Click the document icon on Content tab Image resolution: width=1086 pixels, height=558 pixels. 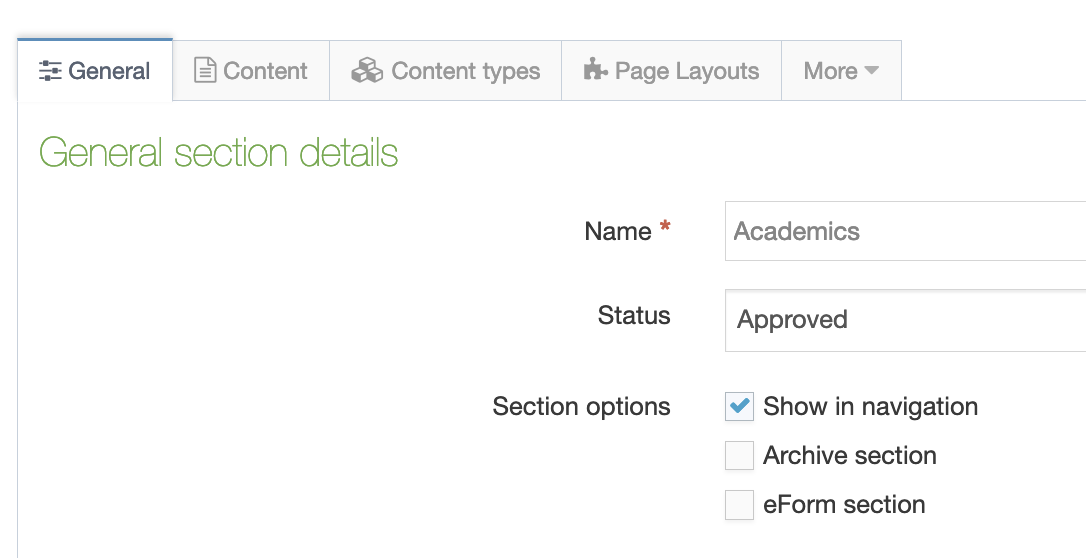click(205, 71)
